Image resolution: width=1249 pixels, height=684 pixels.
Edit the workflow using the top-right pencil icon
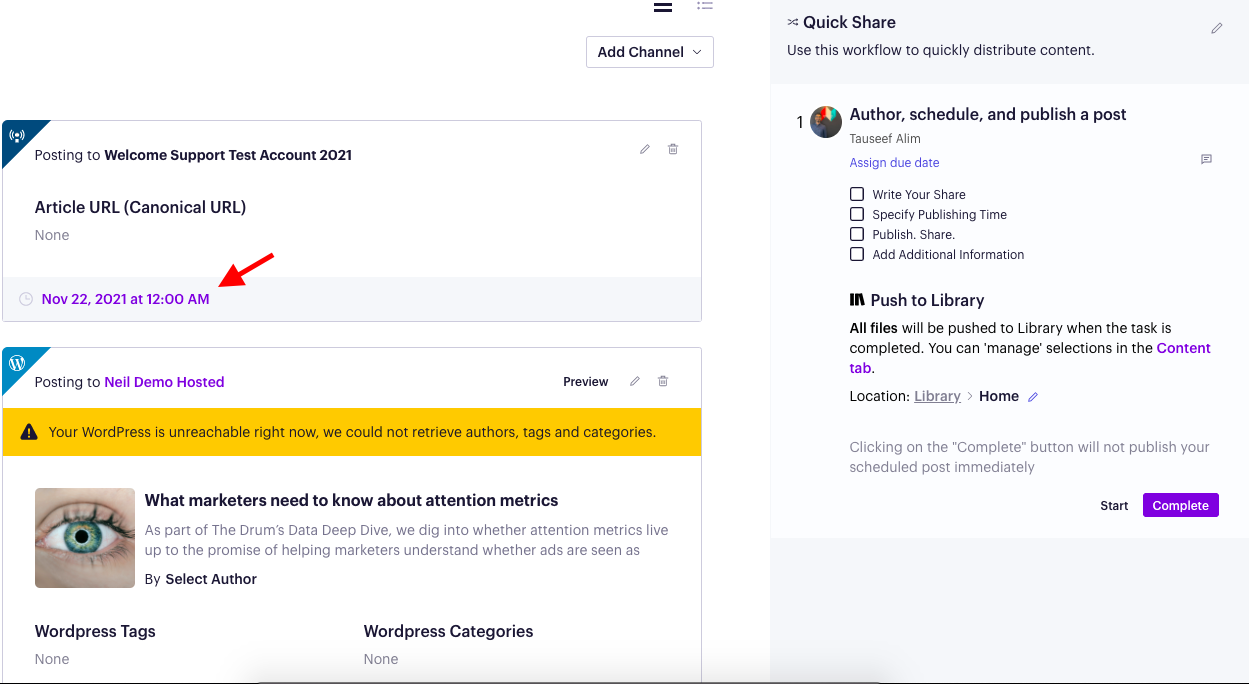[x=1216, y=28]
